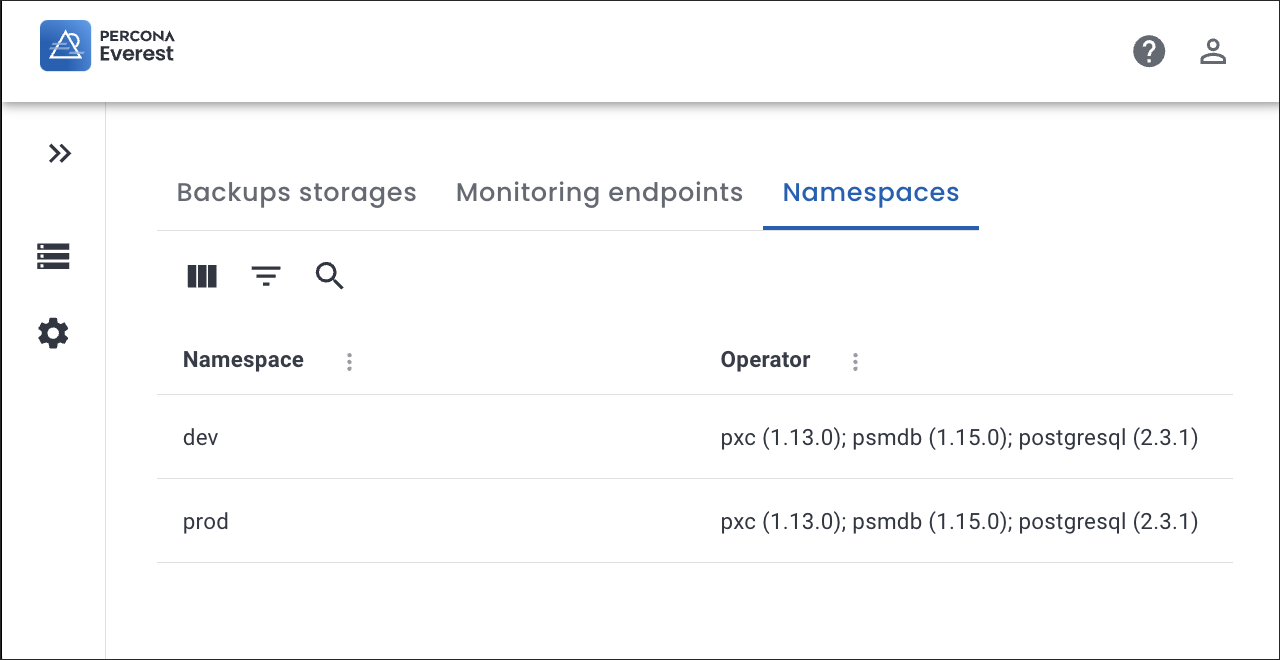The height and width of the screenshot is (660, 1280).
Task: Click the show/hide columns icon
Action: coord(202,276)
